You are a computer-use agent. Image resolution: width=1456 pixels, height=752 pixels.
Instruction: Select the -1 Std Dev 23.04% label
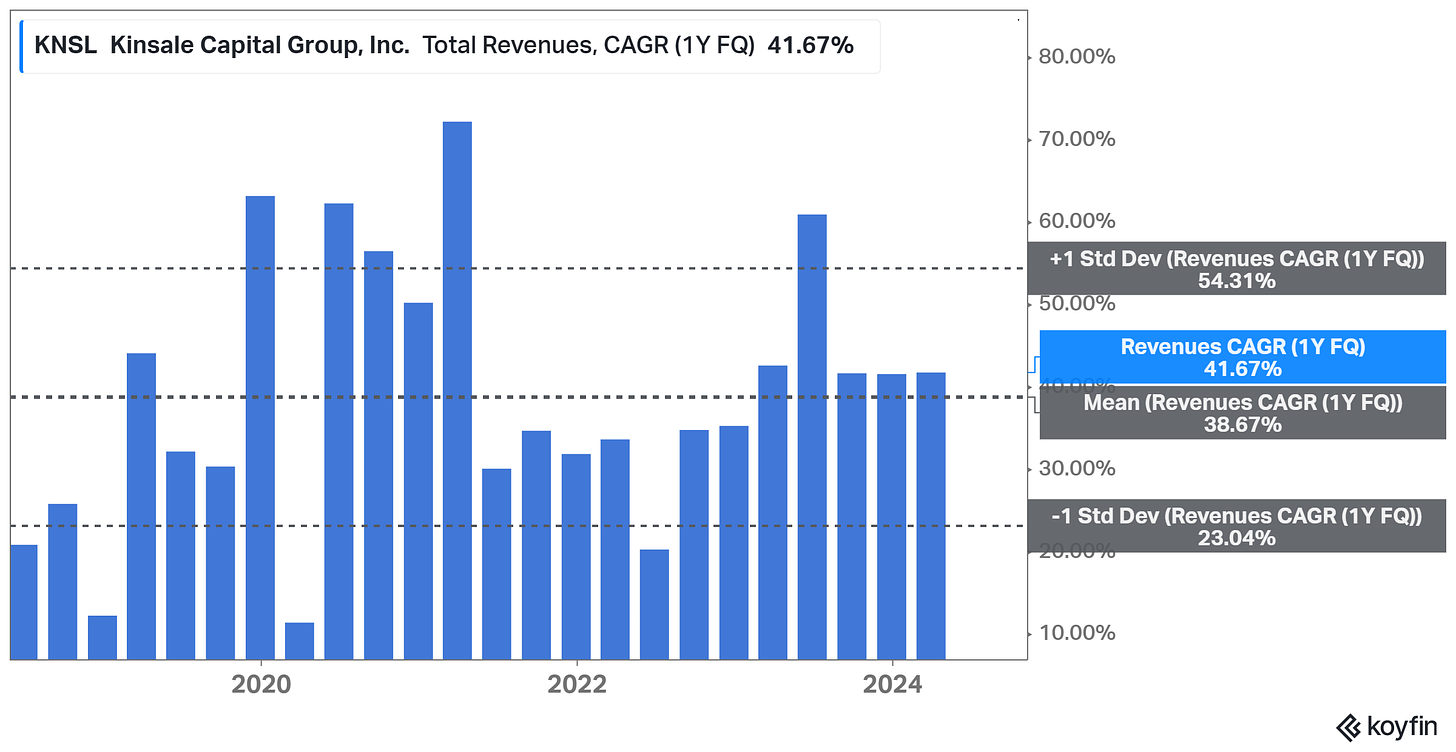[1236, 526]
